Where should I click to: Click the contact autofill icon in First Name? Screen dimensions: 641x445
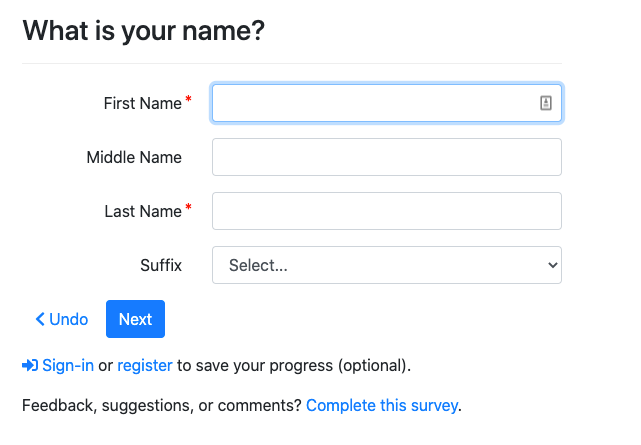pos(546,102)
